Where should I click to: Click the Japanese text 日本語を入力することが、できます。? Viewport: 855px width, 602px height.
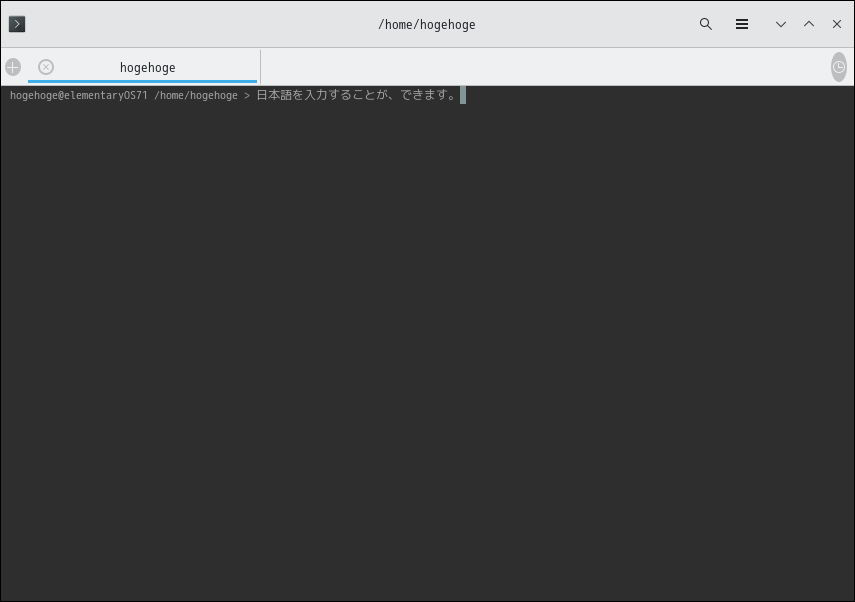pyautogui.click(x=356, y=95)
